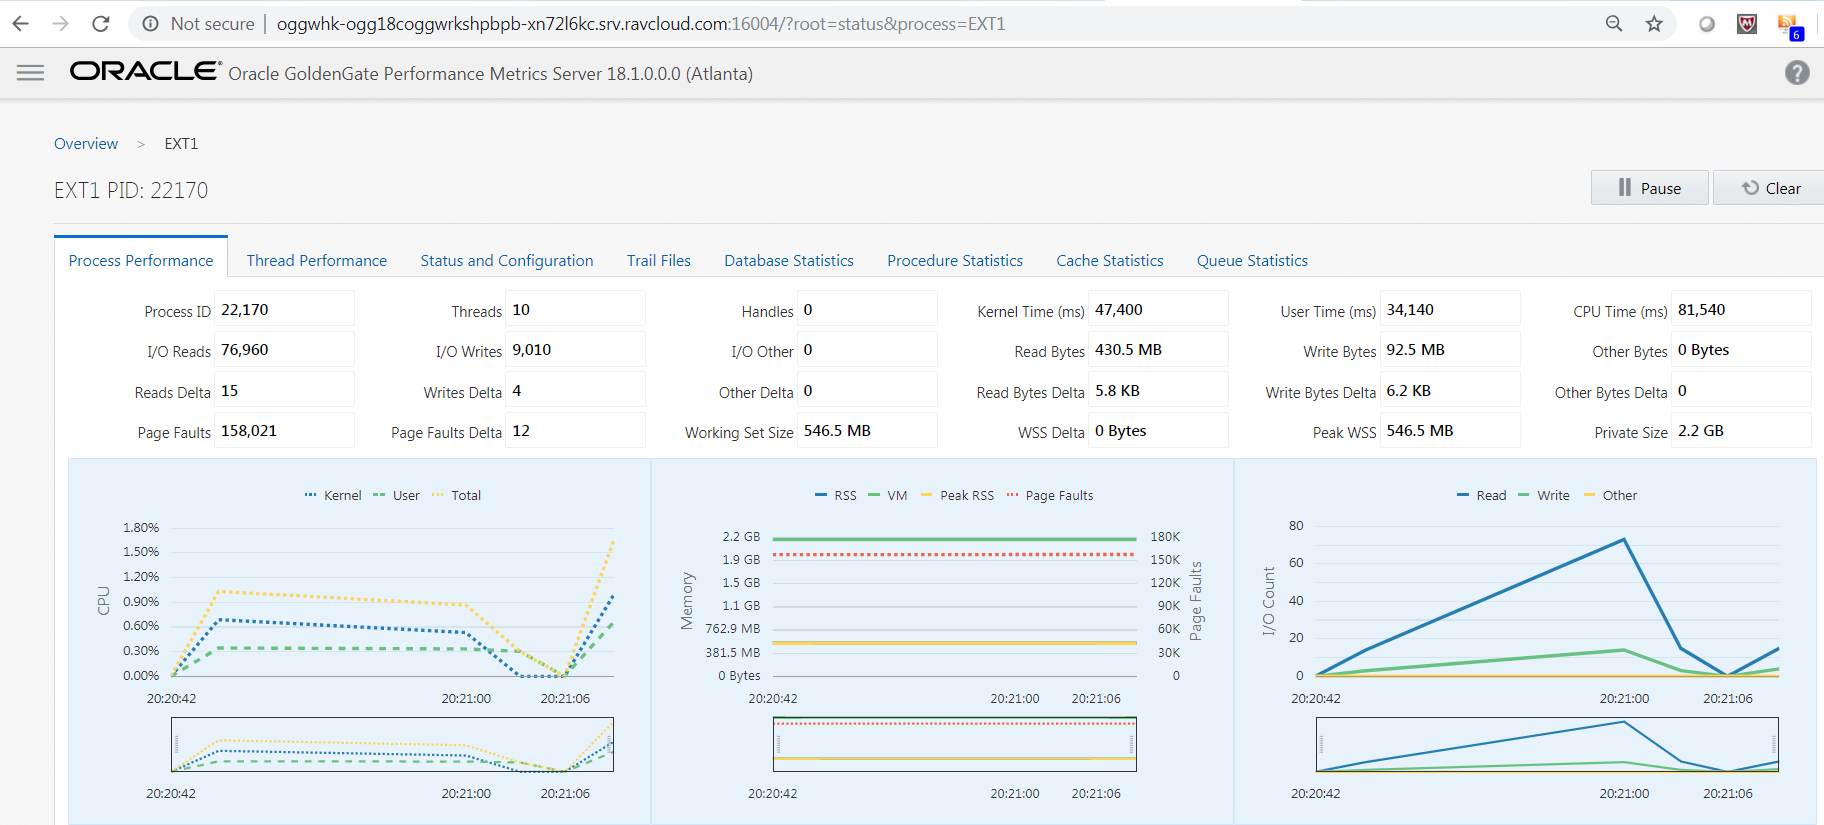Bookmark this page with the star icon
1824x825 pixels.
tap(1654, 23)
